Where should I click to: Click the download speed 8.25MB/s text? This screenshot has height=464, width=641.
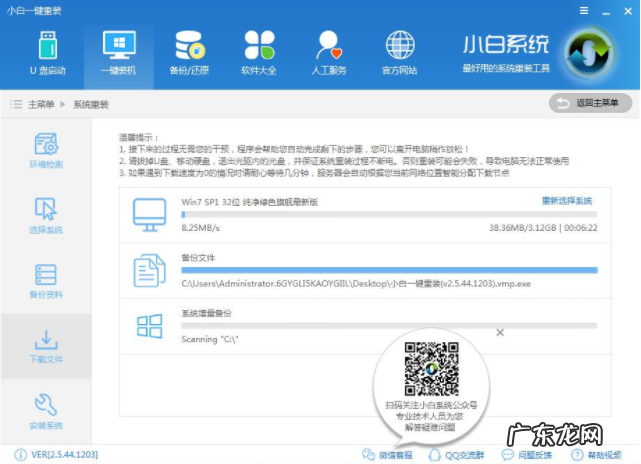point(201,228)
